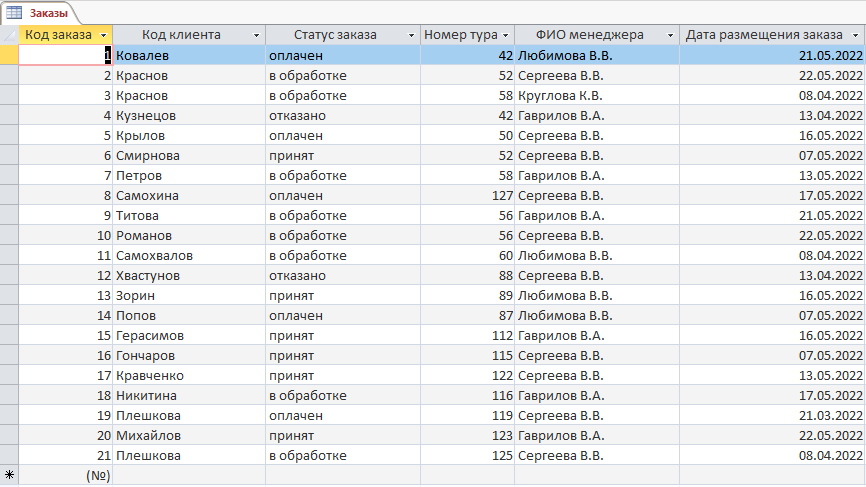Click the Круглова К.В. manager cell
The width and height of the screenshot is (866, 487).
[x=597, y=96]
